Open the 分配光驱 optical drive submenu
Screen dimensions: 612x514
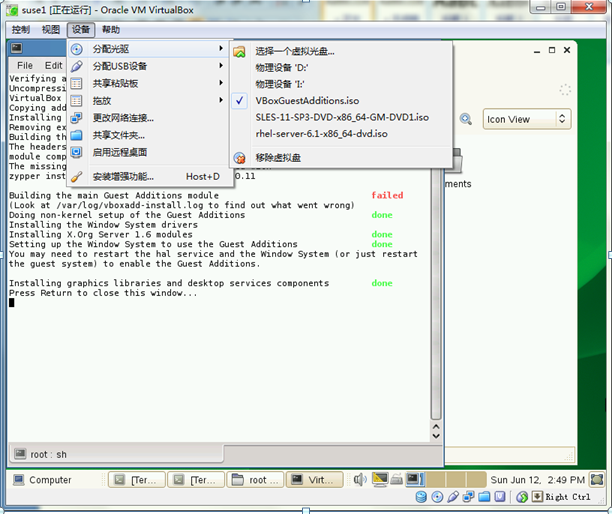(150, 49)
